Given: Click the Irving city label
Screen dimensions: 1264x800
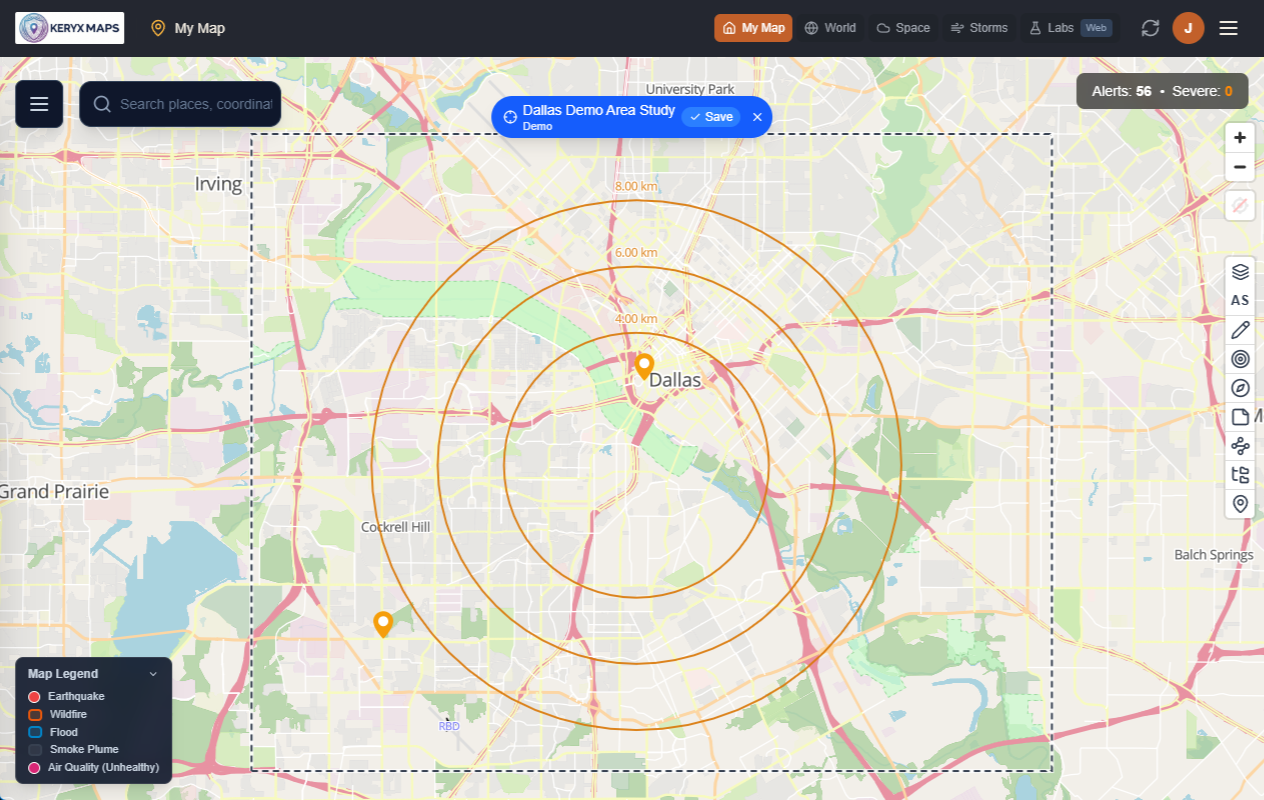Looking at the screenshot, I should [218, 184].
